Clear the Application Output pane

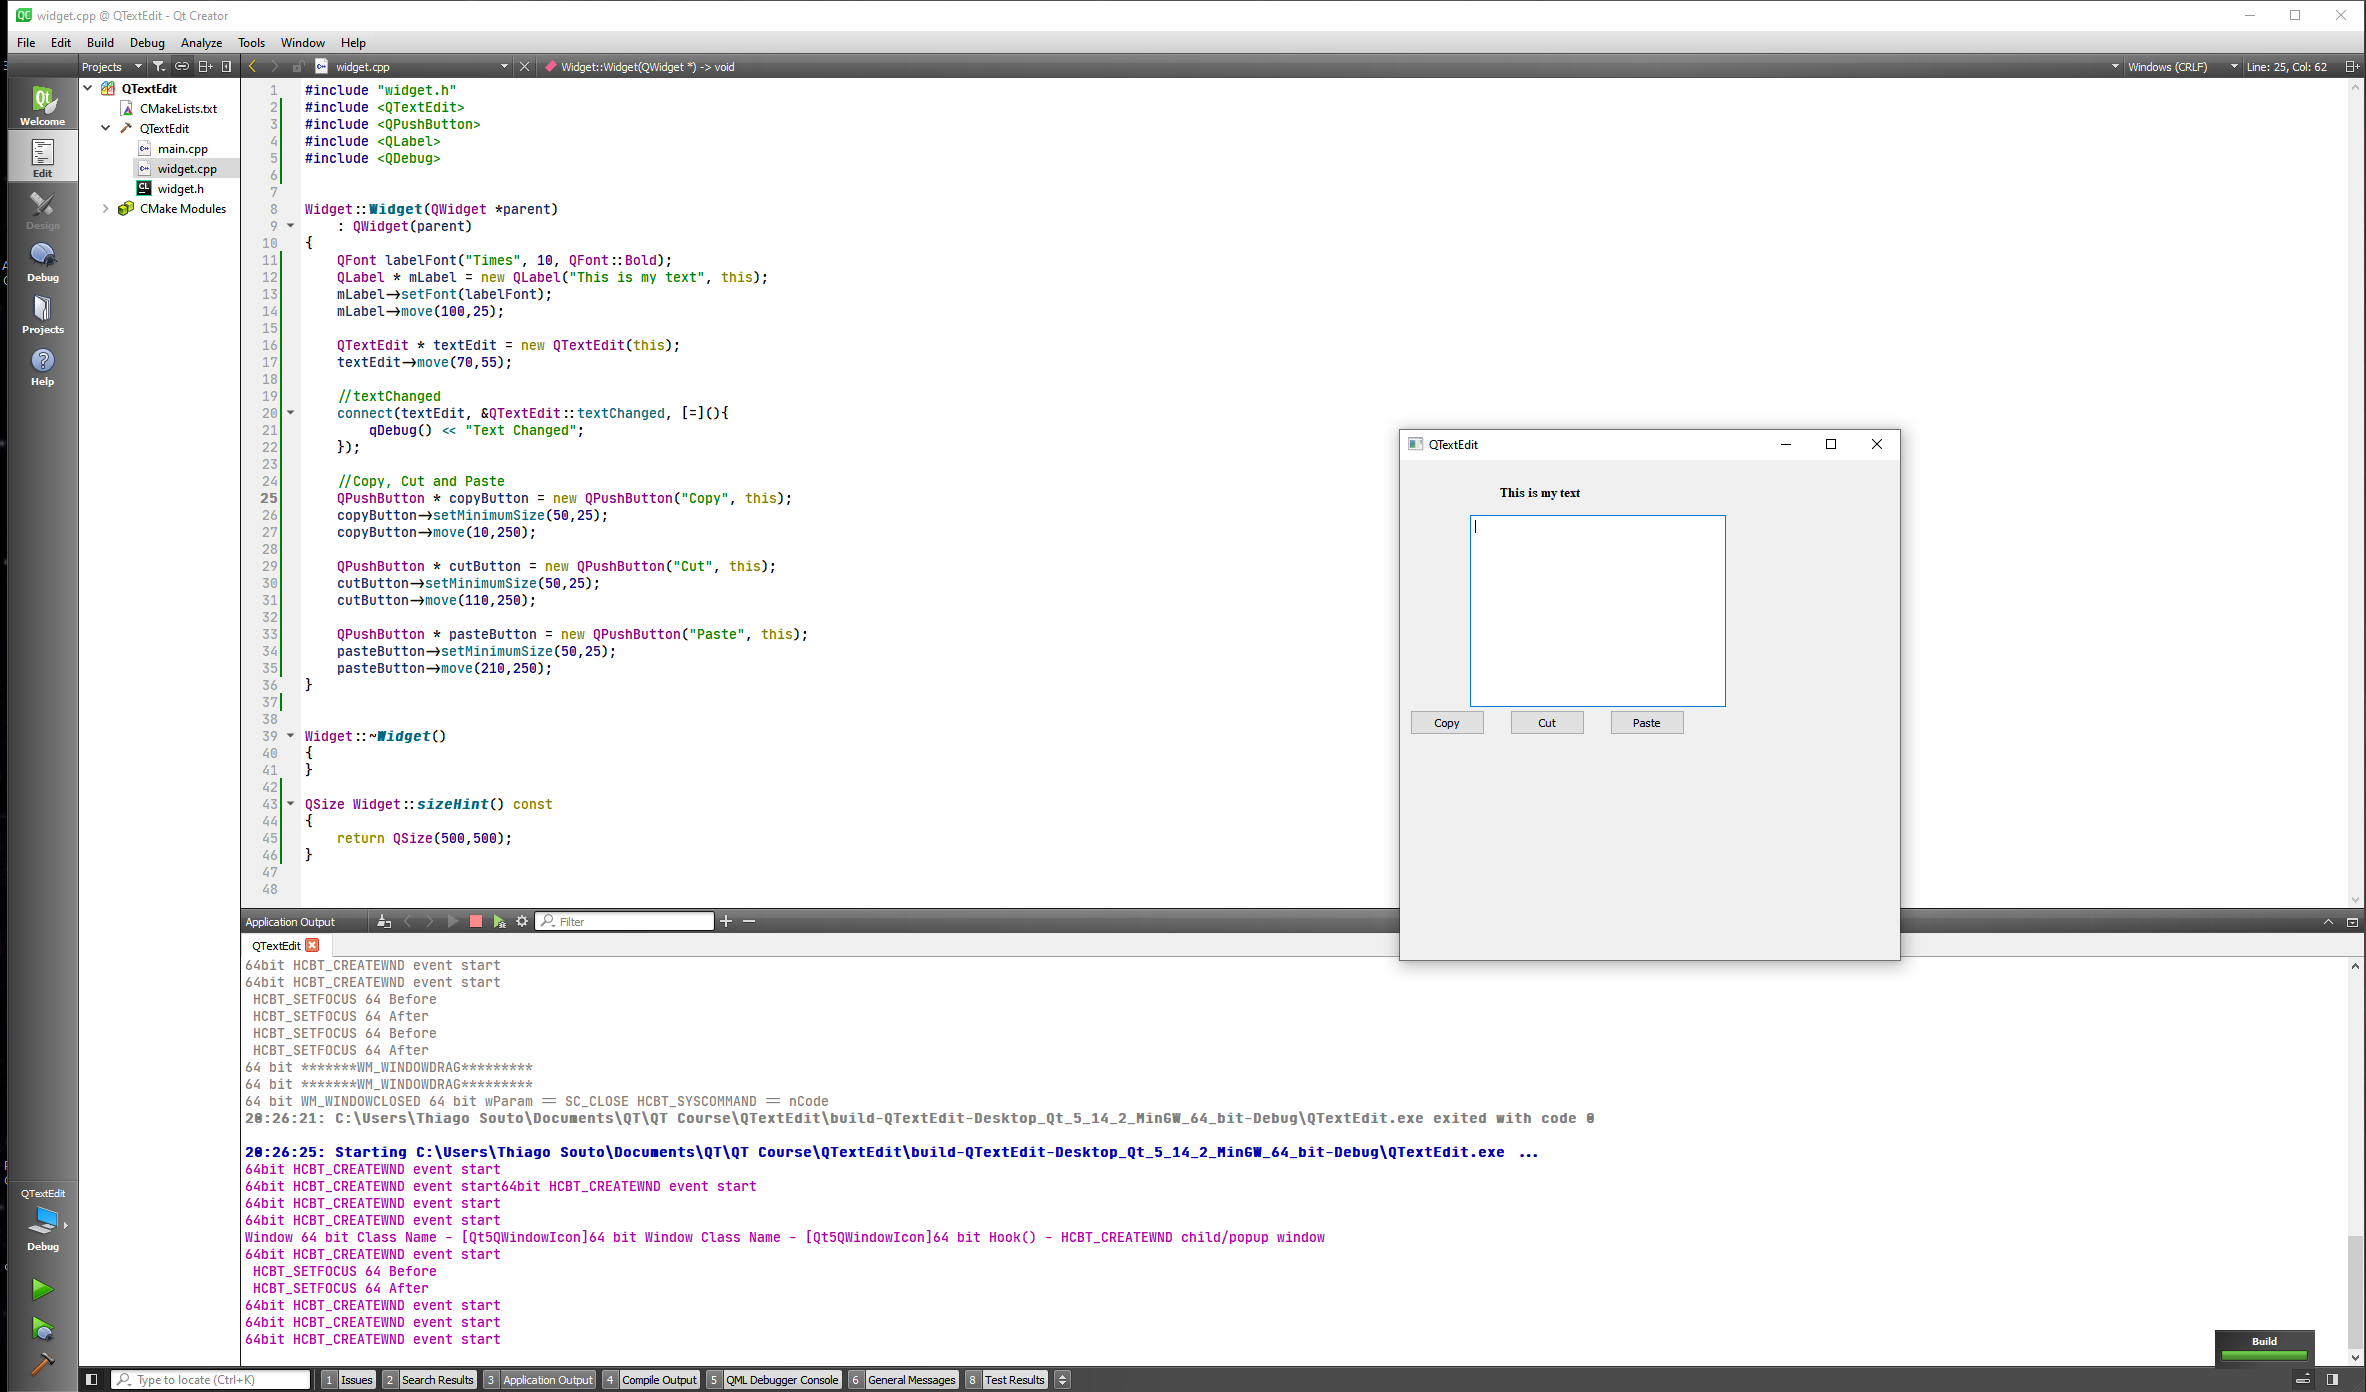384,921
